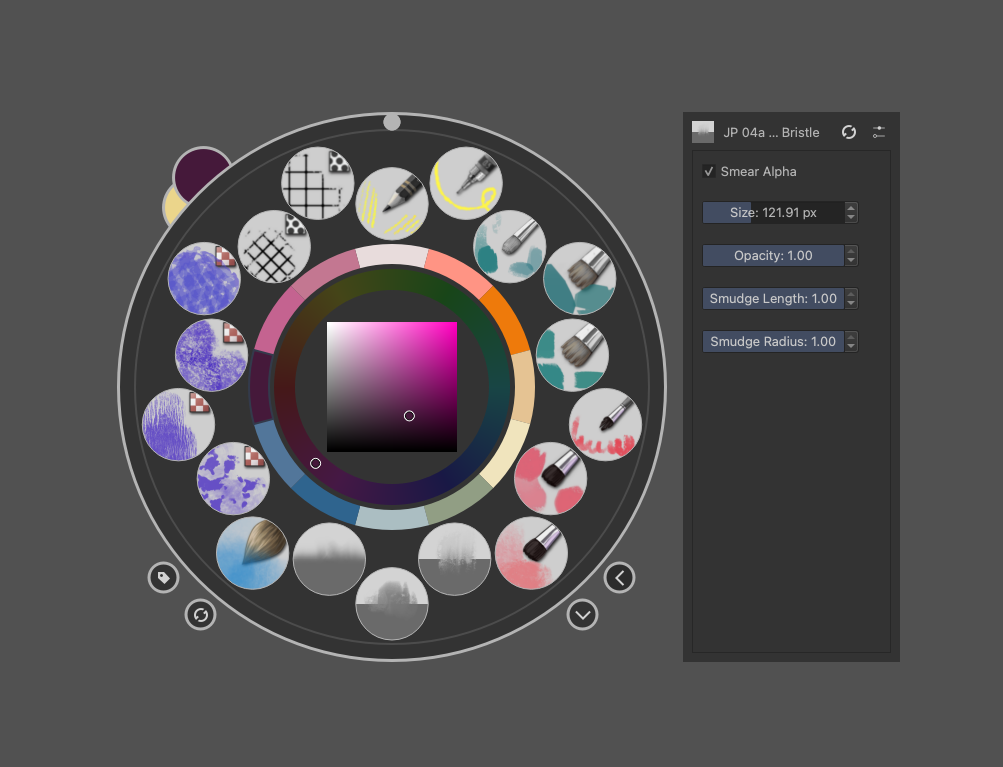Select the blue watercolor brush preset
1003x767 pixels.
point(252,553)
